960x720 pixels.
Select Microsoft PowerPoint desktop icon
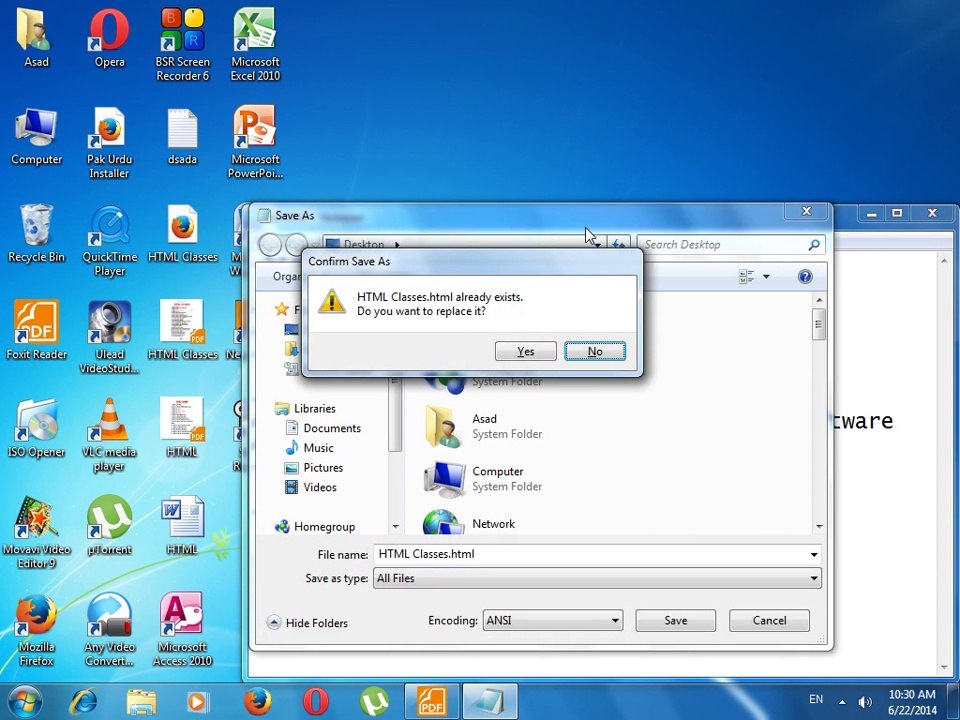point(255,143)
